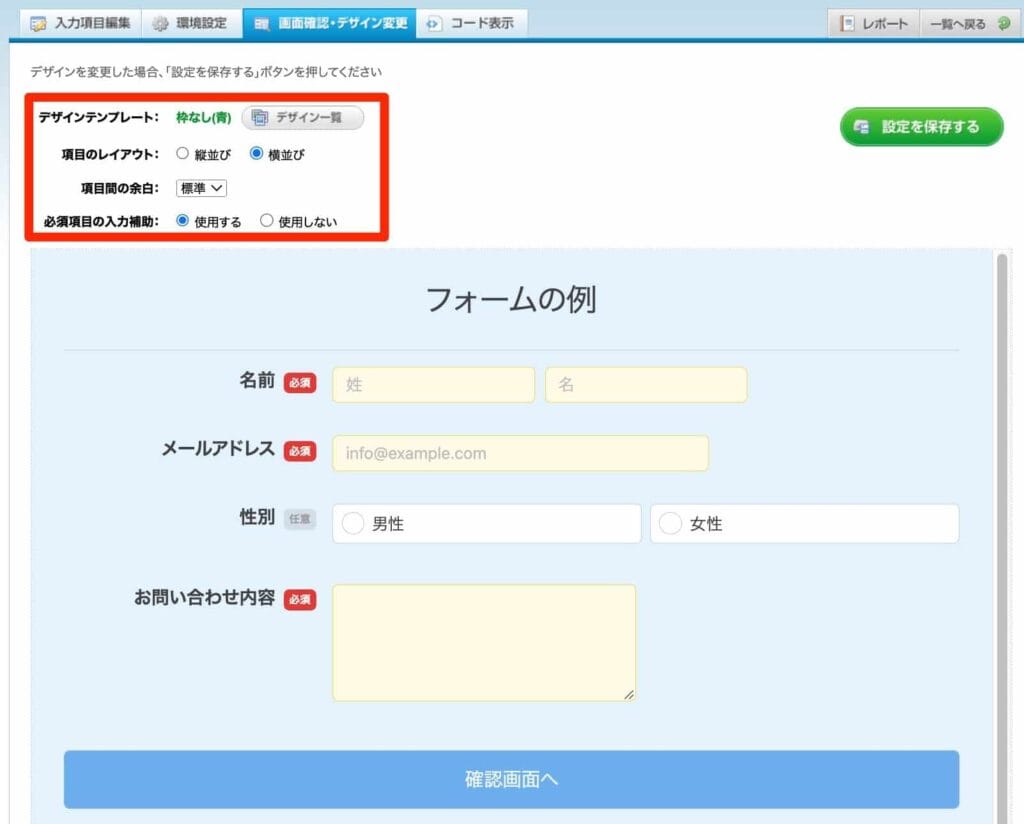Click the メールアドレス input field
The width and height of the screenshot is (1024, 824).
pyautogui.click(x=520, y=452)
